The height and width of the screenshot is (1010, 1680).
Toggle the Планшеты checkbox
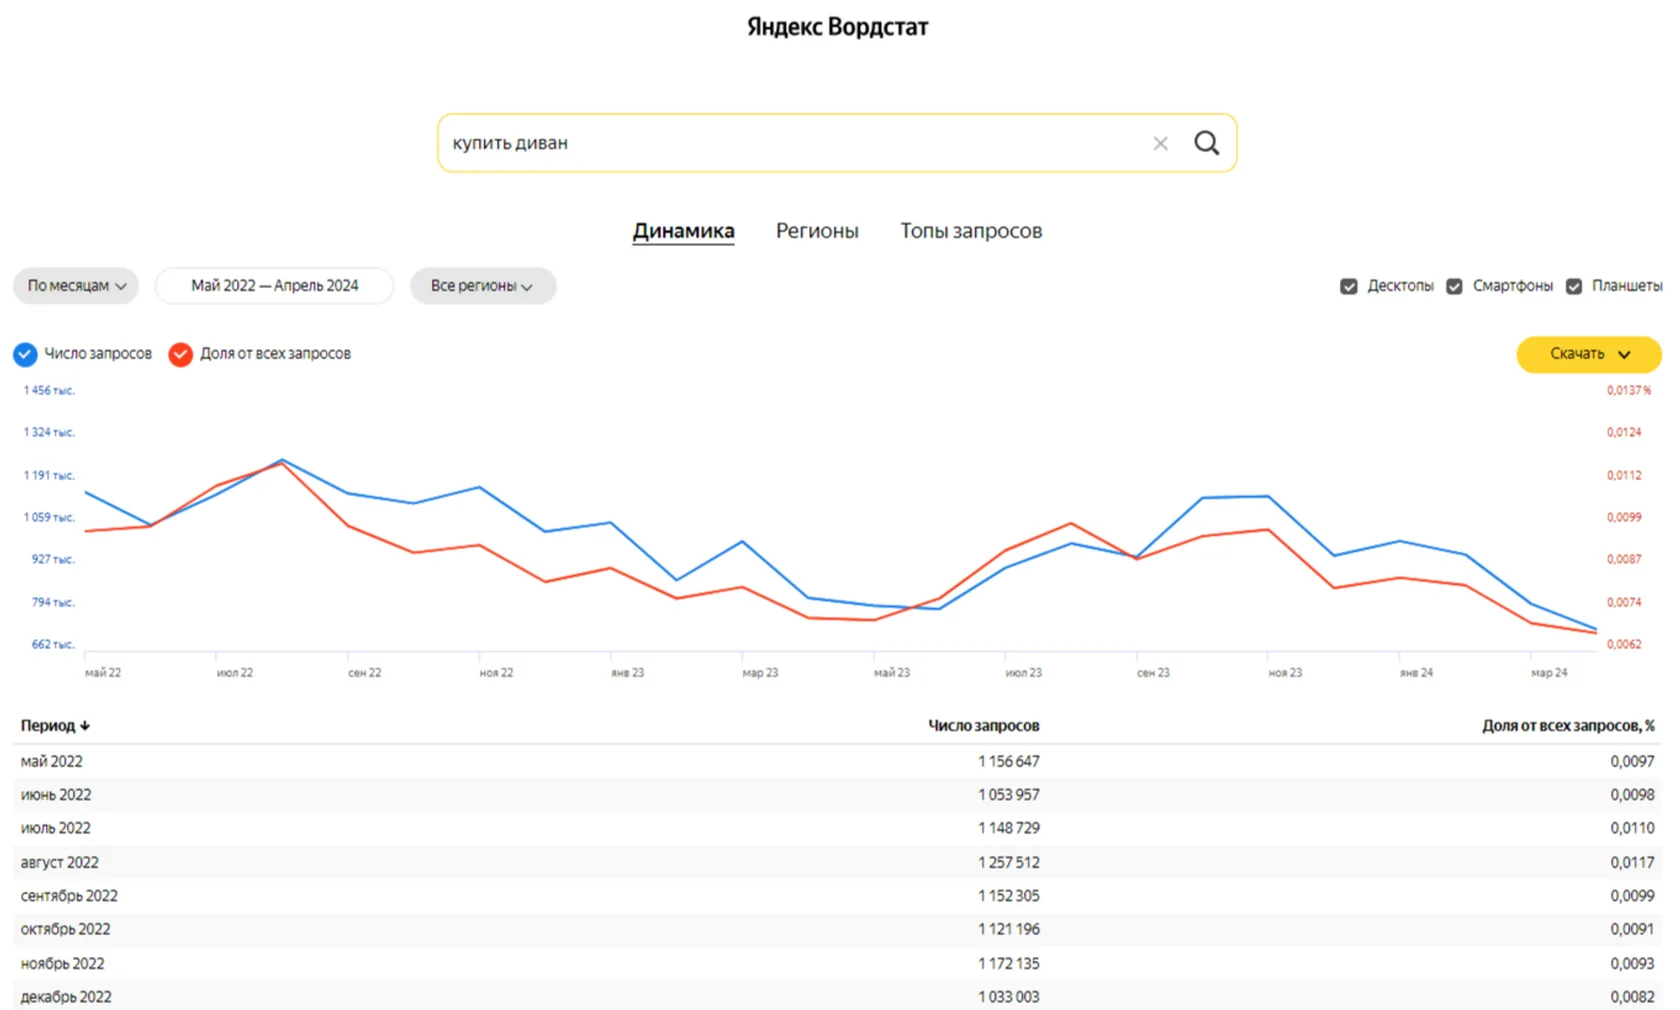tap(1574, 287)
